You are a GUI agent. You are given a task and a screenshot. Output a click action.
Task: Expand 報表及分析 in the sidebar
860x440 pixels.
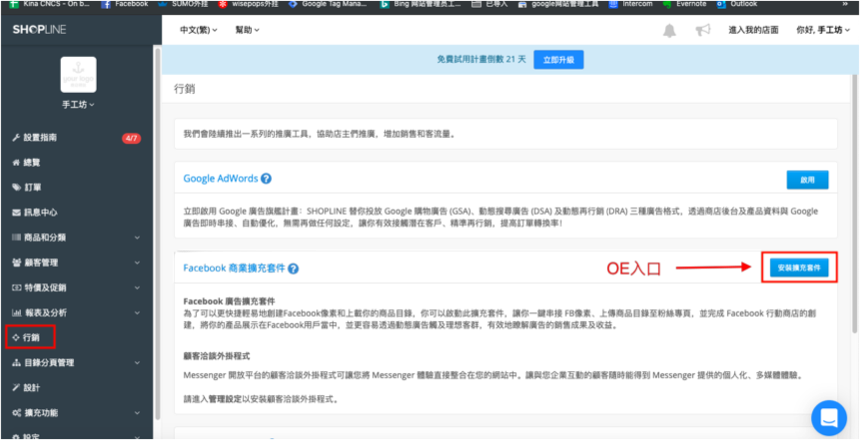76,313
